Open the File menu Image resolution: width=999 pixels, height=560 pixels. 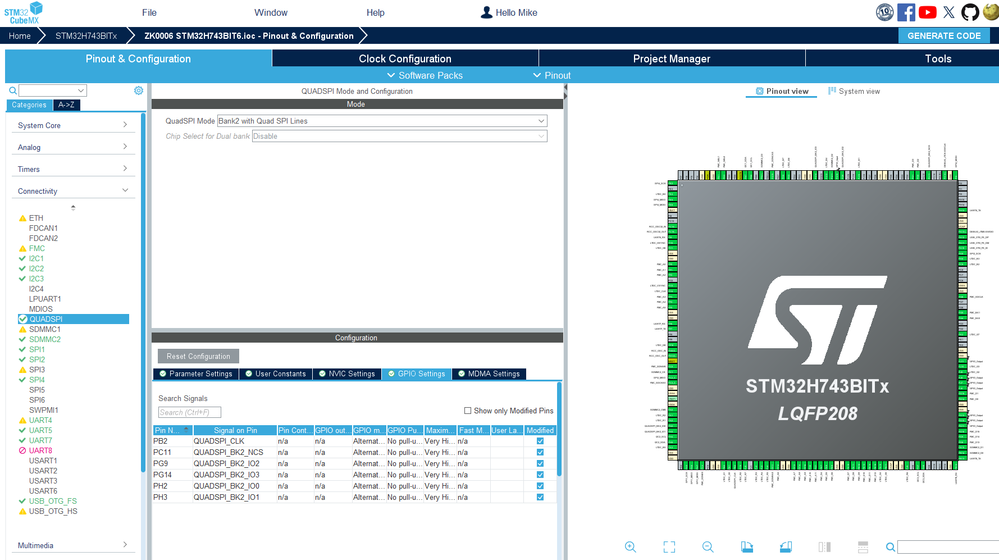(149, 12)
